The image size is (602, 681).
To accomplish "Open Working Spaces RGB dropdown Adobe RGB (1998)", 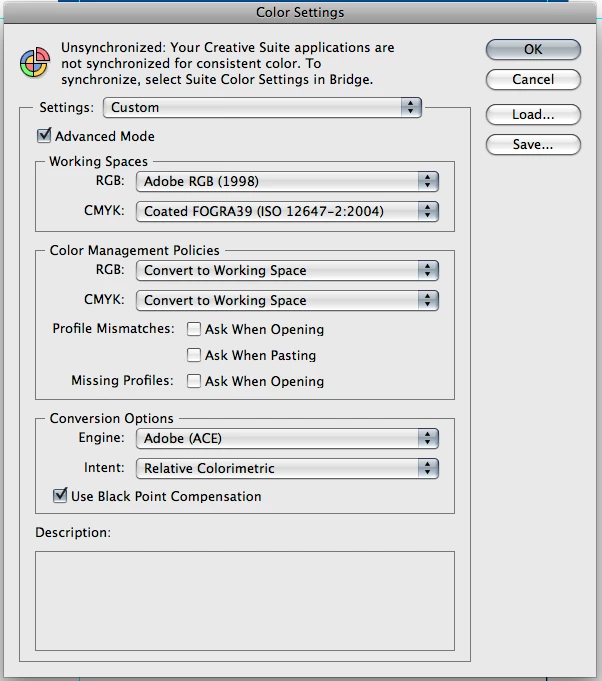I will pyautogui.click(x=287, y=181).
